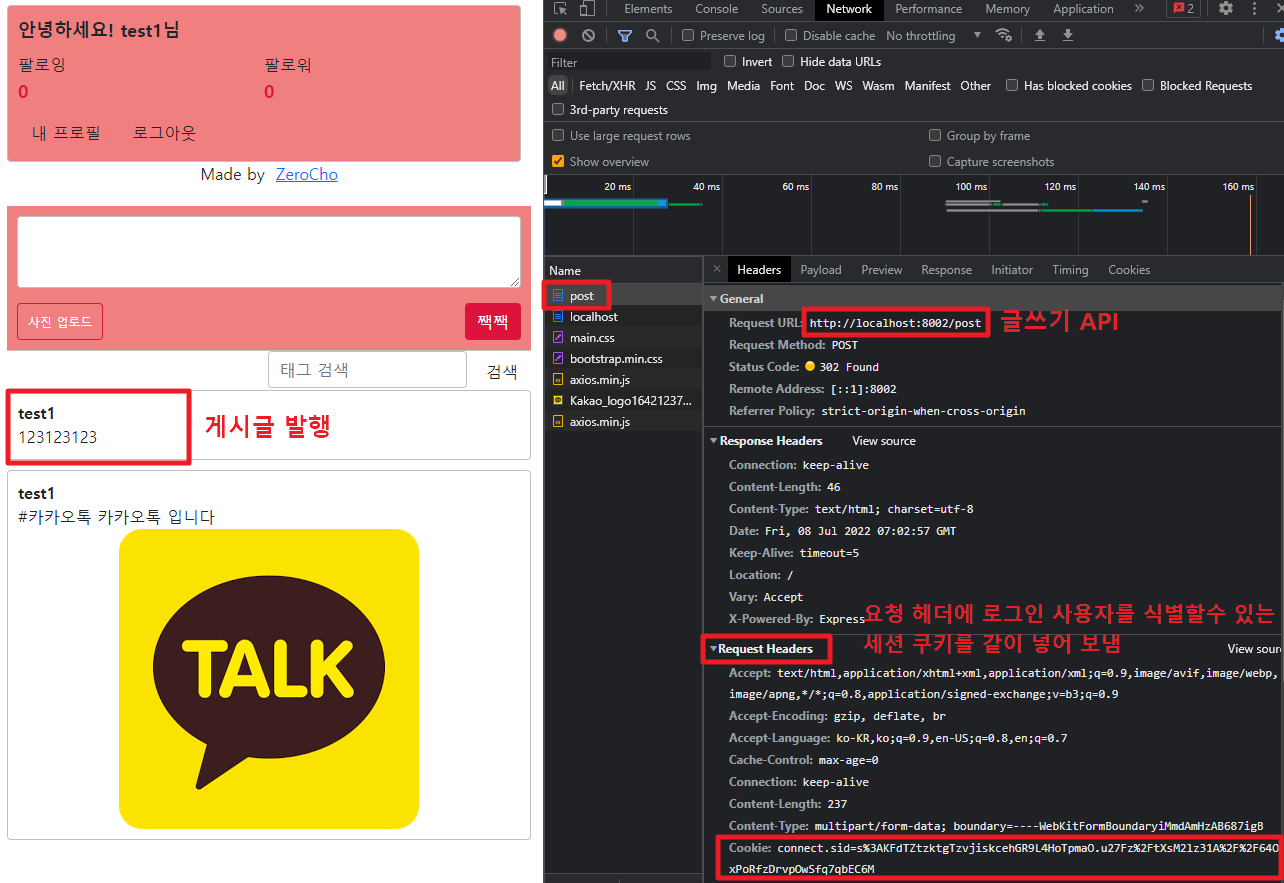The width and height of the screenshot is (1284, 883).
Task: Select the bootstrap.min.css request row
Action: click(624, 359)
